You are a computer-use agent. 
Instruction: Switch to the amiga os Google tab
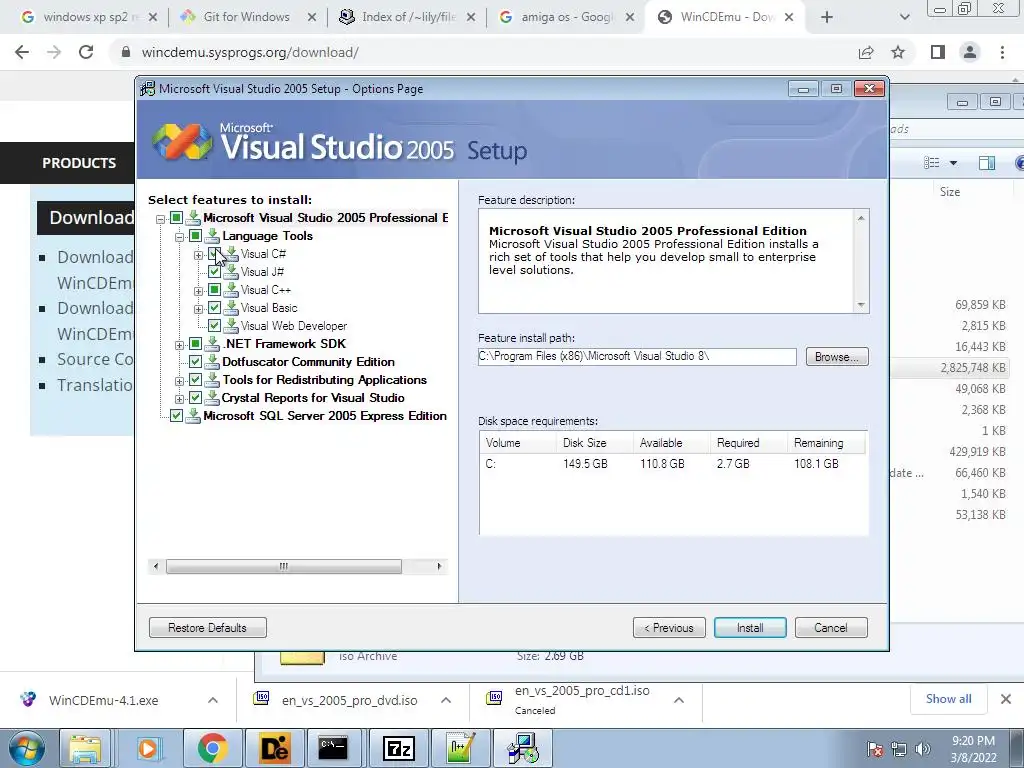[x=567, y=17]
